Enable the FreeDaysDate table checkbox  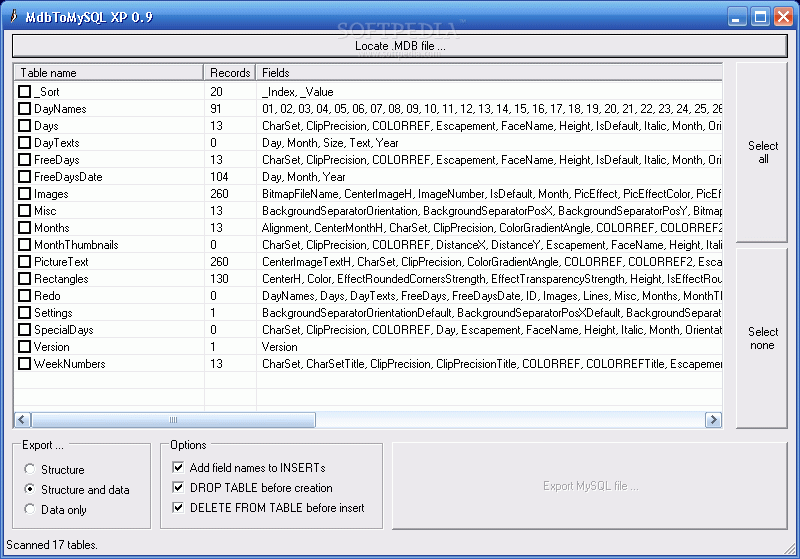tap(24, 176)
